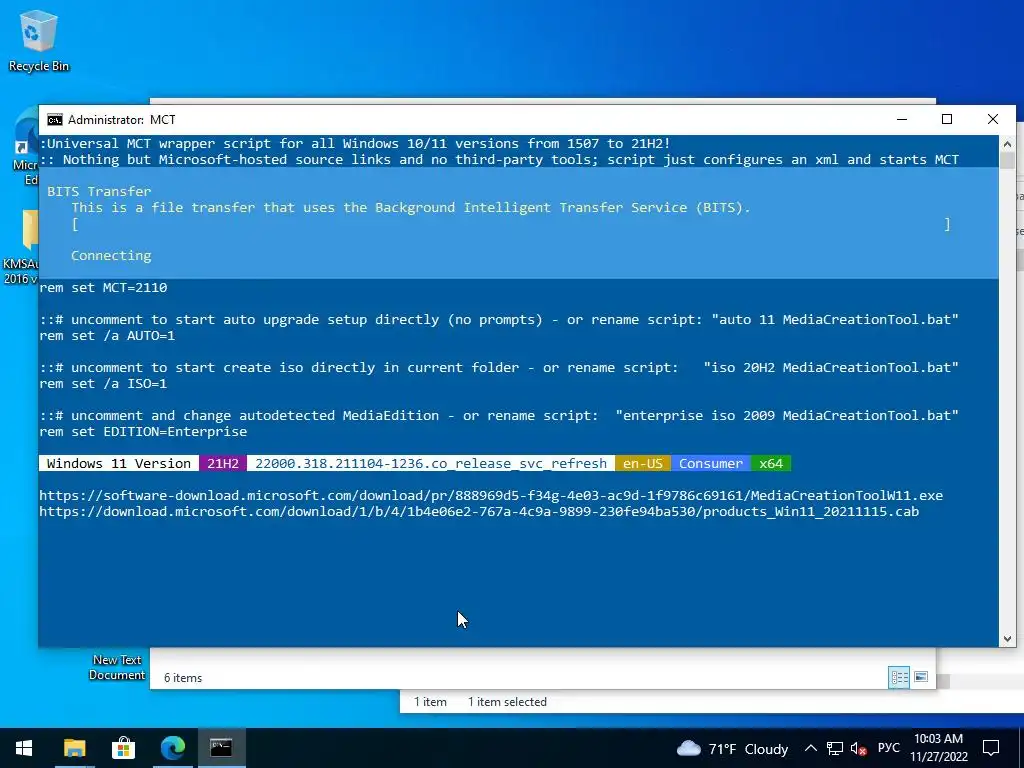Click the products_Win11_20211115.cab URL line
The width and height of the screenshot is (1024, 768).
[479, 511]
